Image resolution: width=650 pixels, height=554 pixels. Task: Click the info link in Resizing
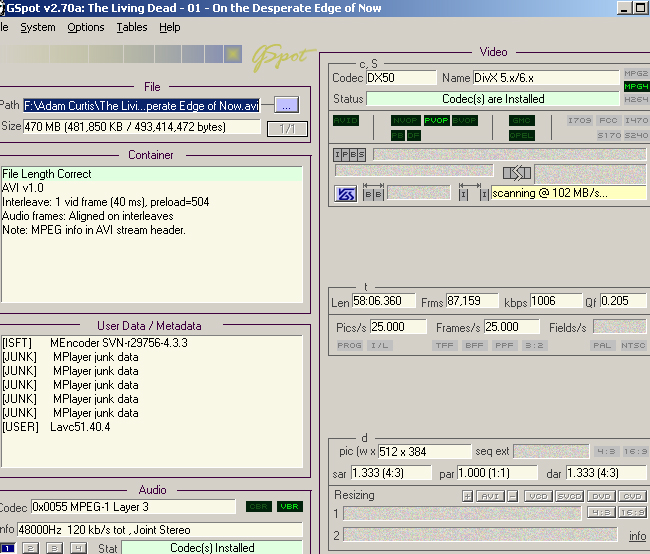(637, 536)
